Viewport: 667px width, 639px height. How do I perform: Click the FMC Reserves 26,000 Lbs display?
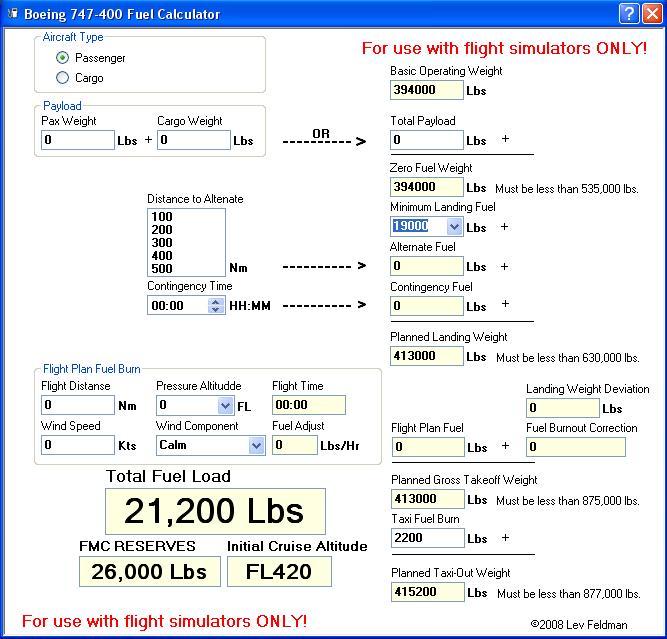150,572
